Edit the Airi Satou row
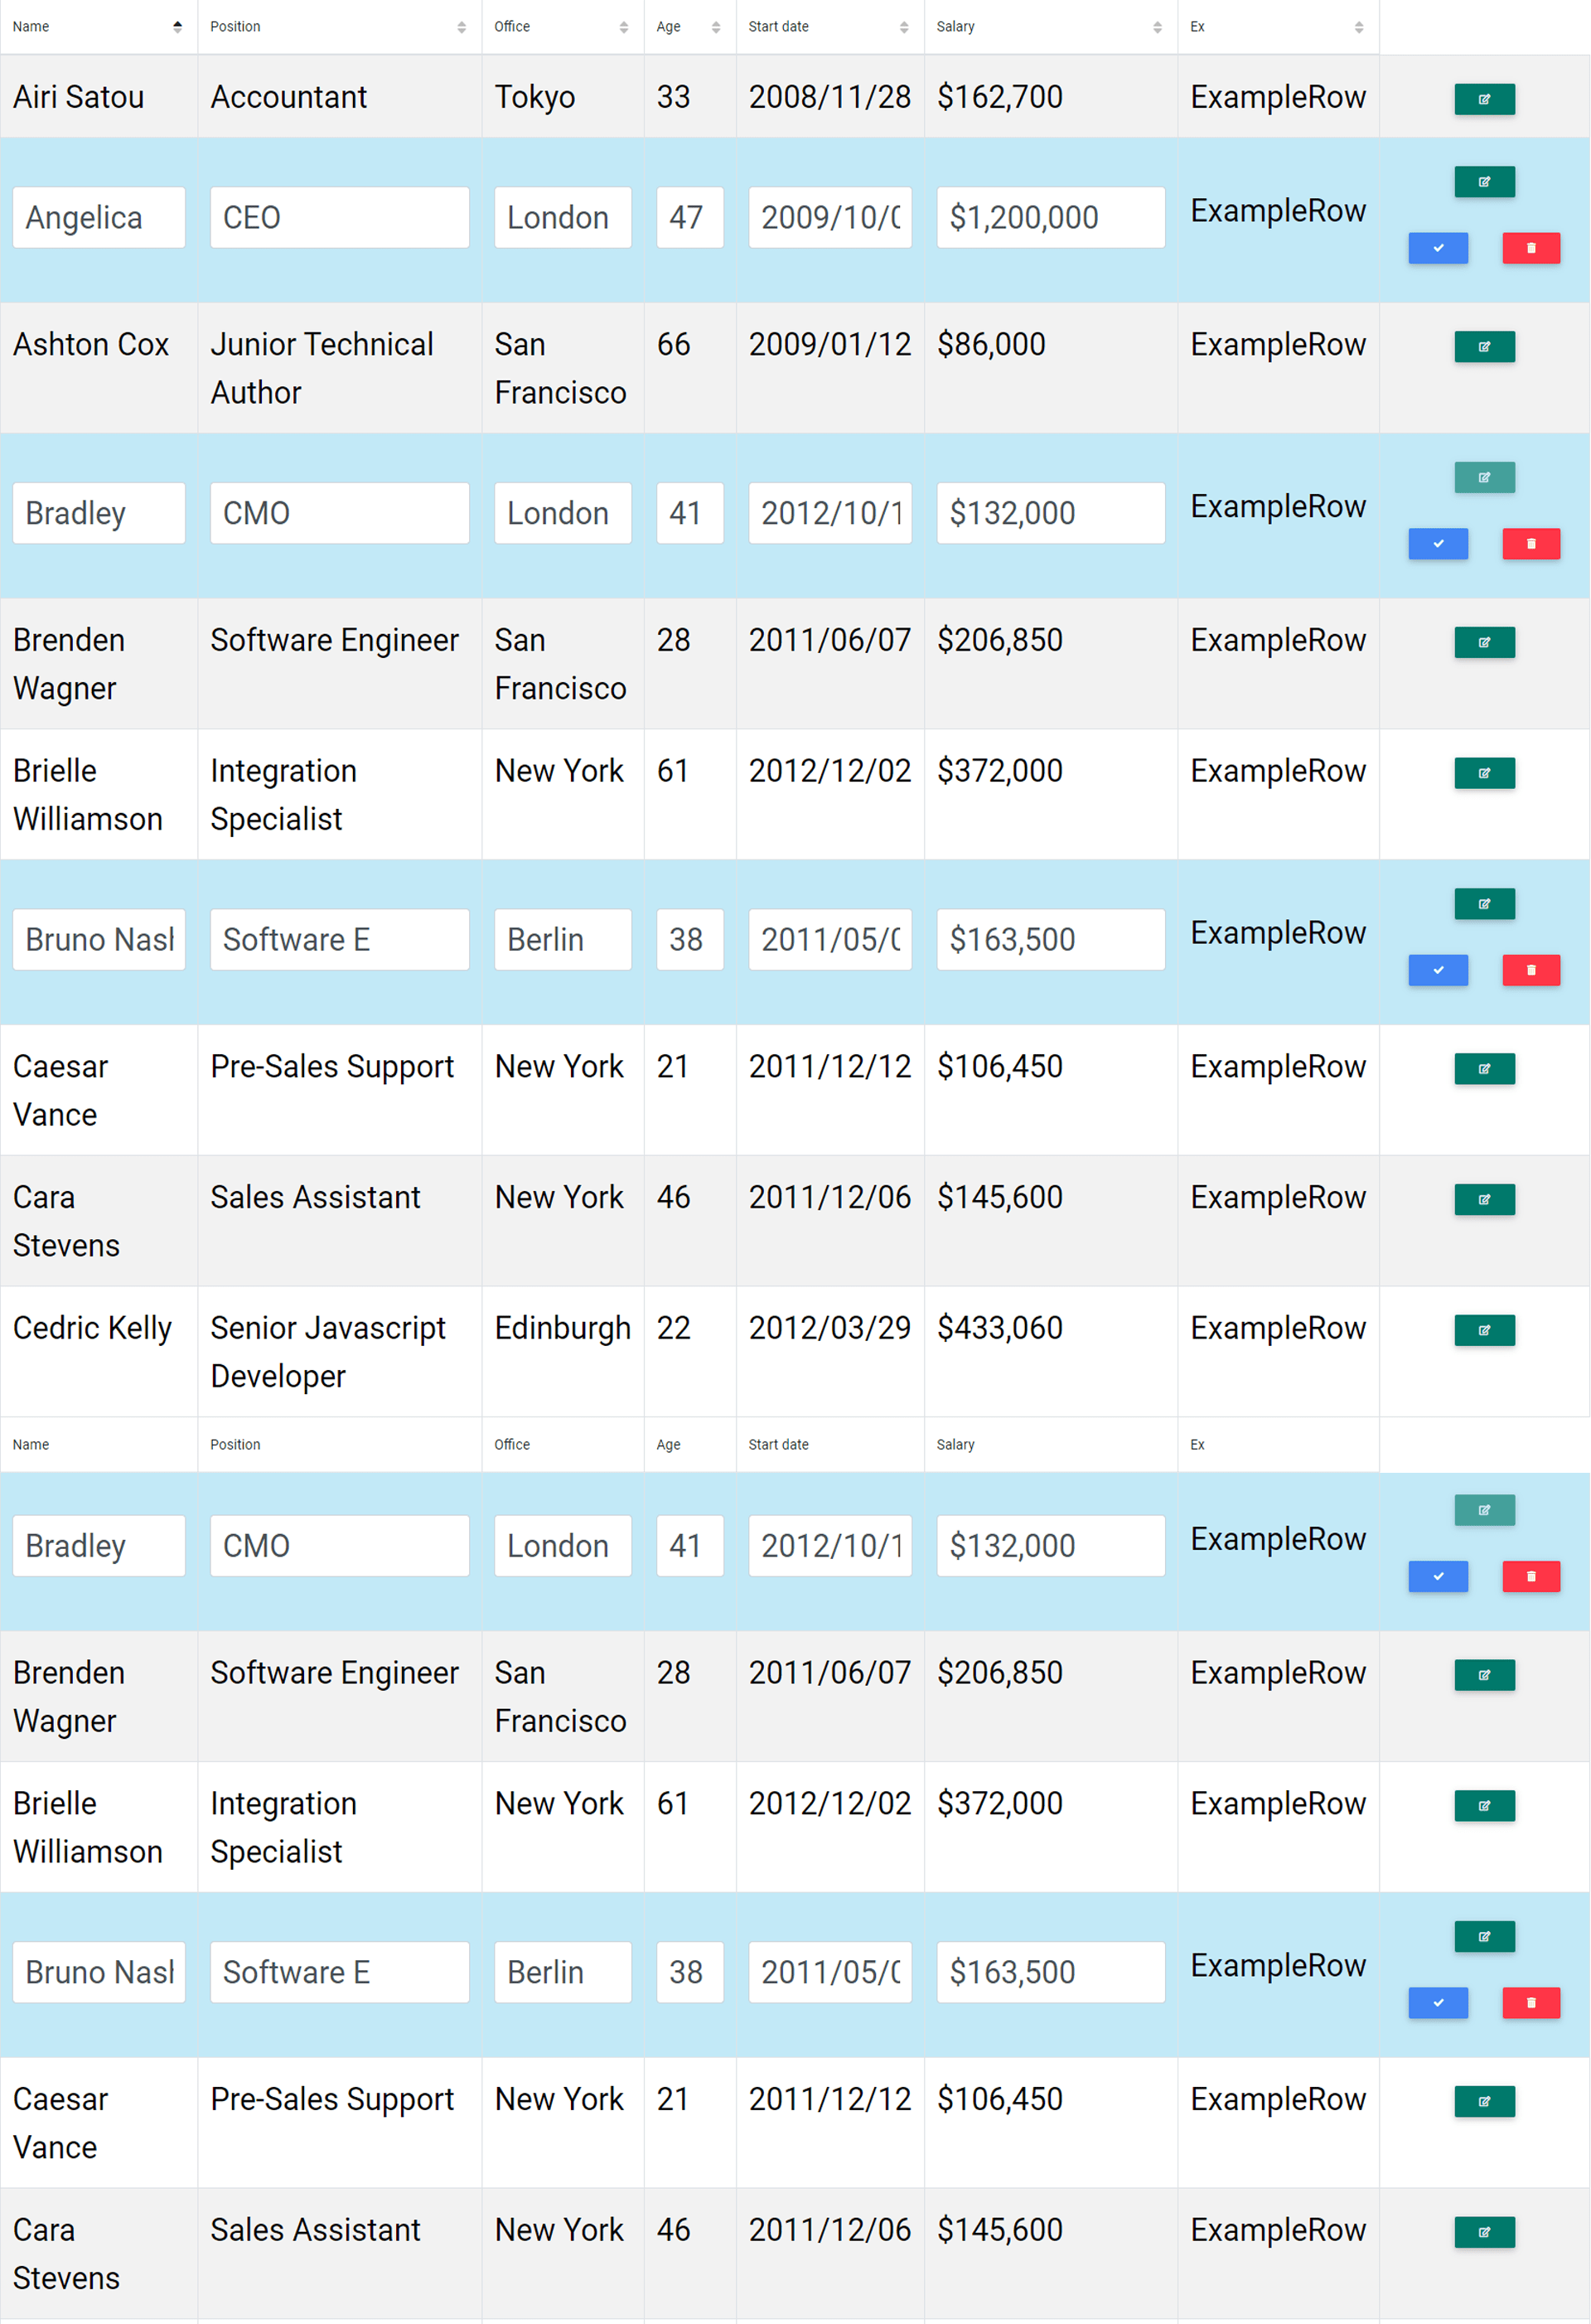 1483,99
